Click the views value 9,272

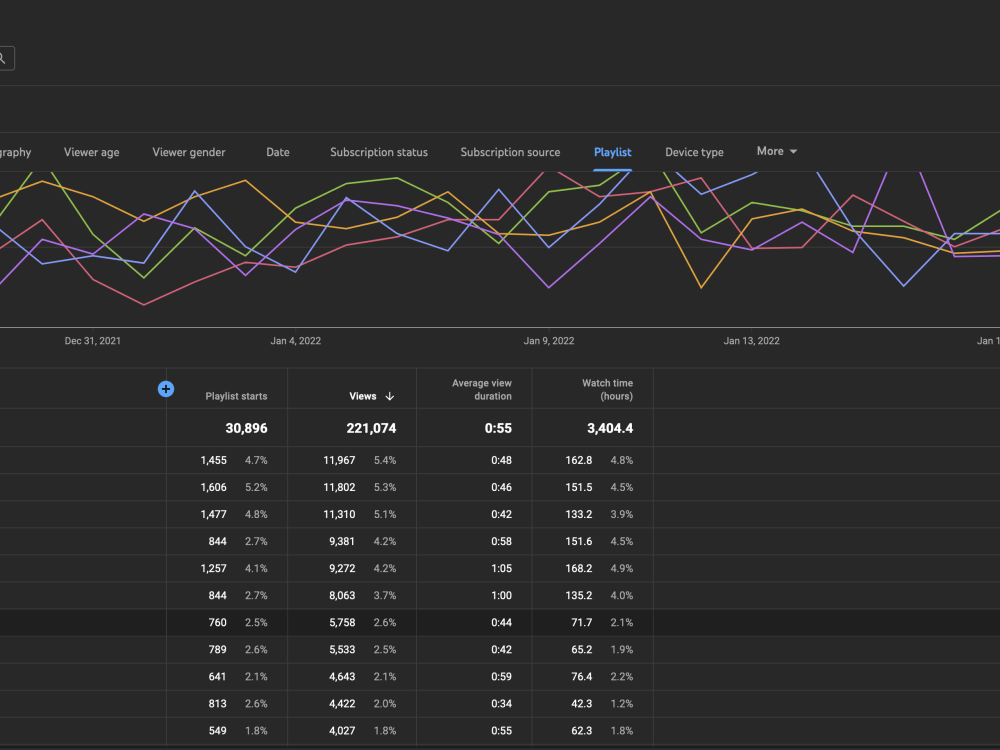342,568
